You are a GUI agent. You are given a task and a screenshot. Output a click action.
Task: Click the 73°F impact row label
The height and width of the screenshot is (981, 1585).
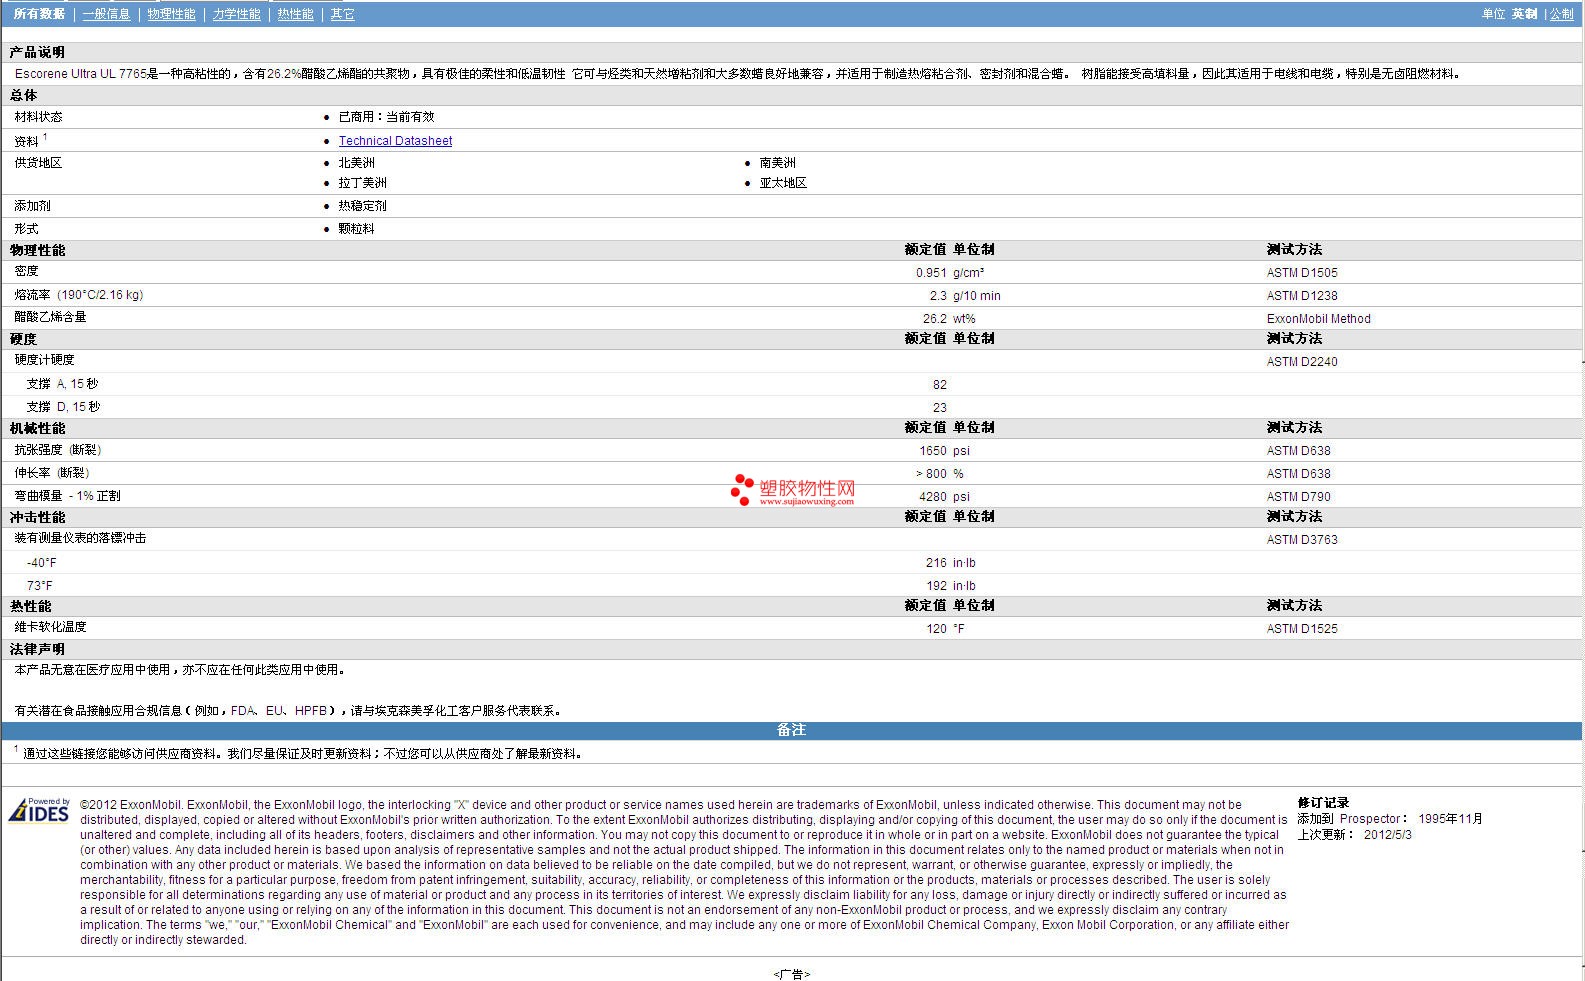(39, 586)
